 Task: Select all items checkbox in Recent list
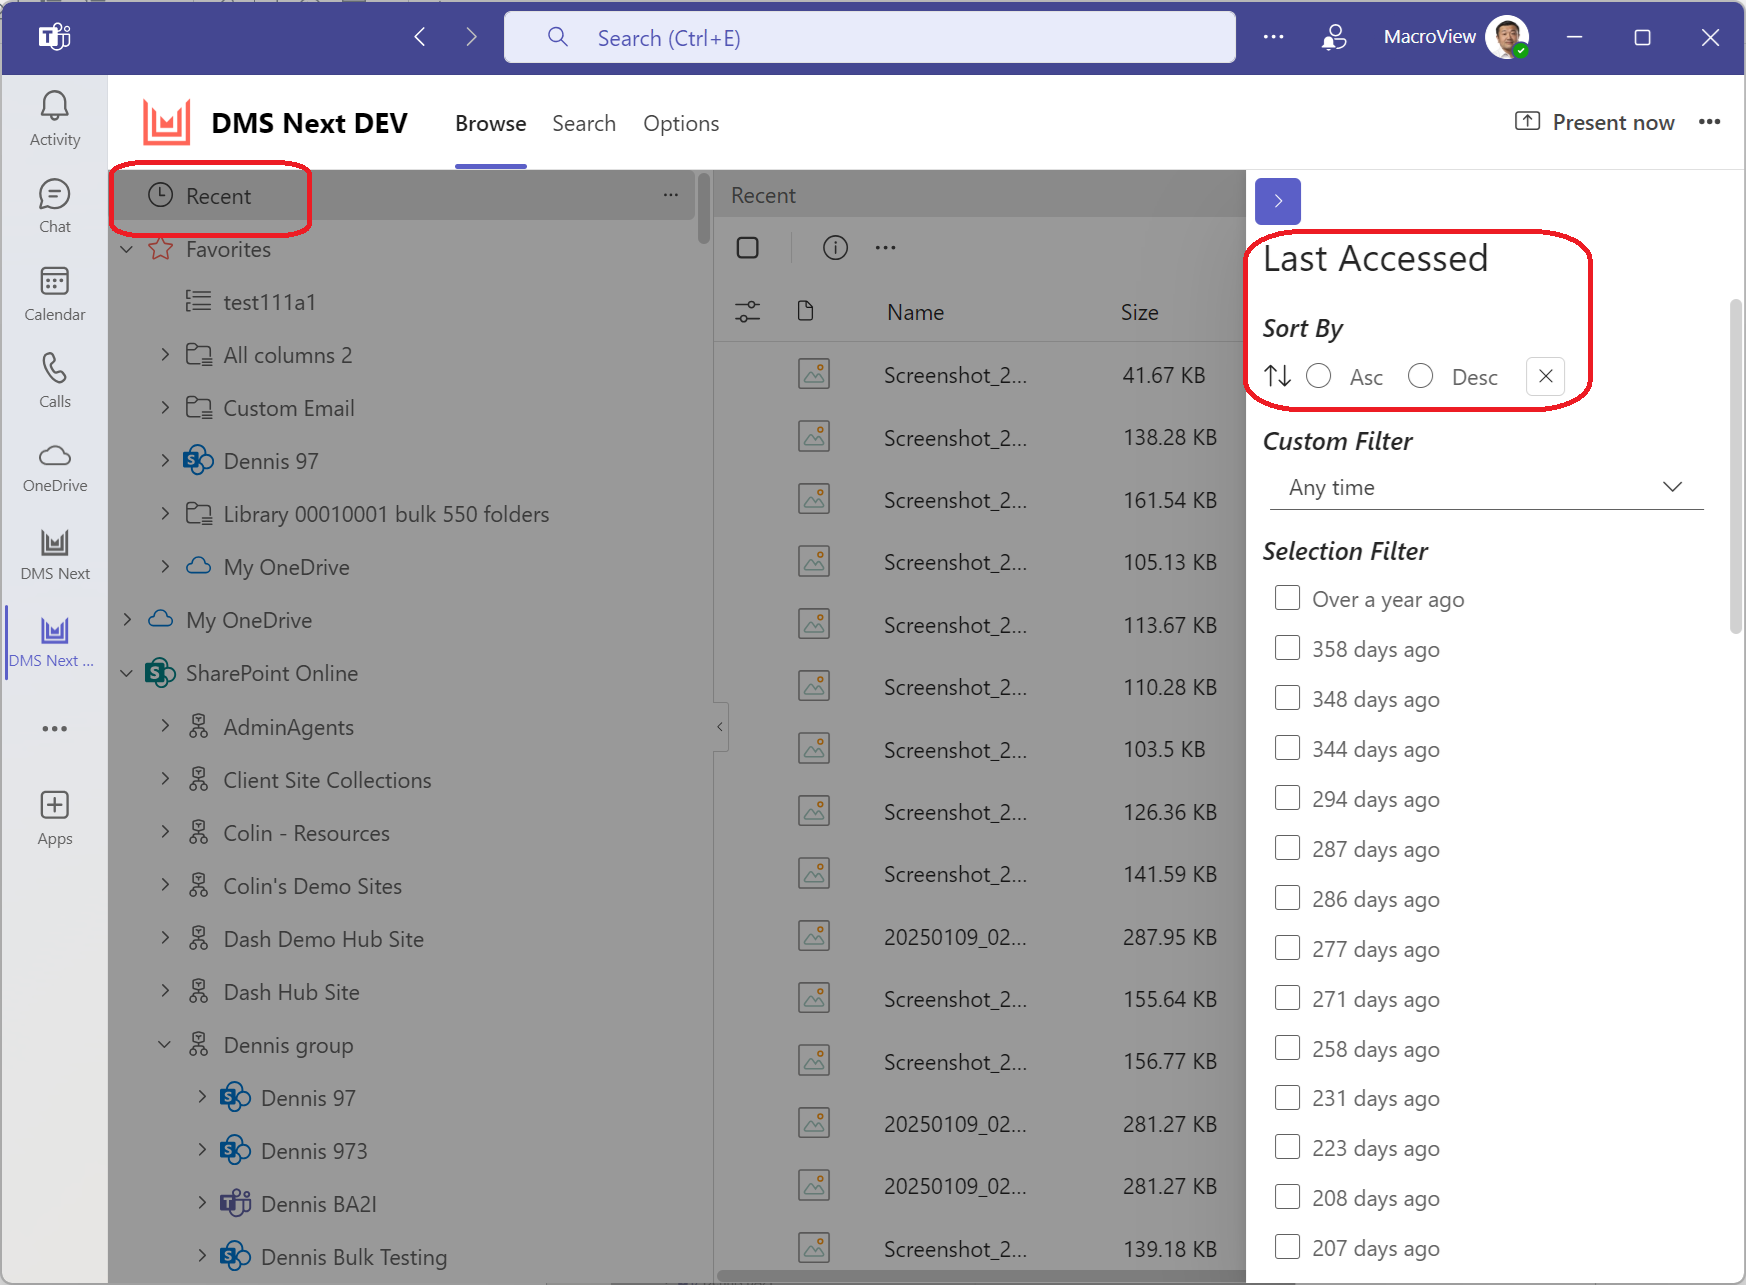click(x=748, y=247)
